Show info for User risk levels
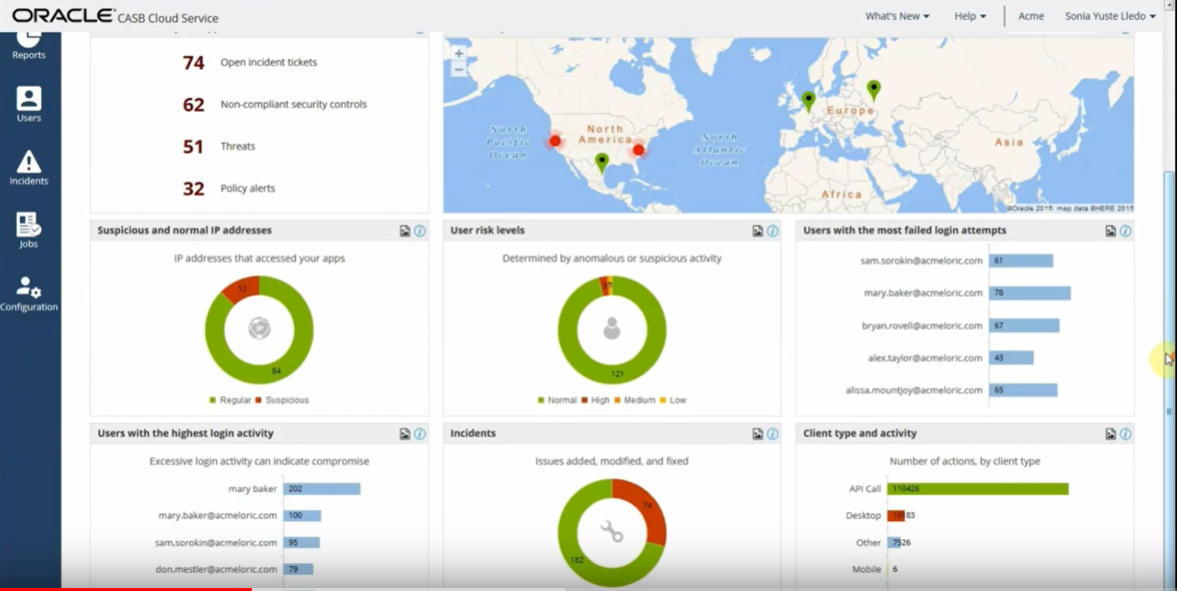The height and width of the screenshot is (591, 1177). point(772,231)
